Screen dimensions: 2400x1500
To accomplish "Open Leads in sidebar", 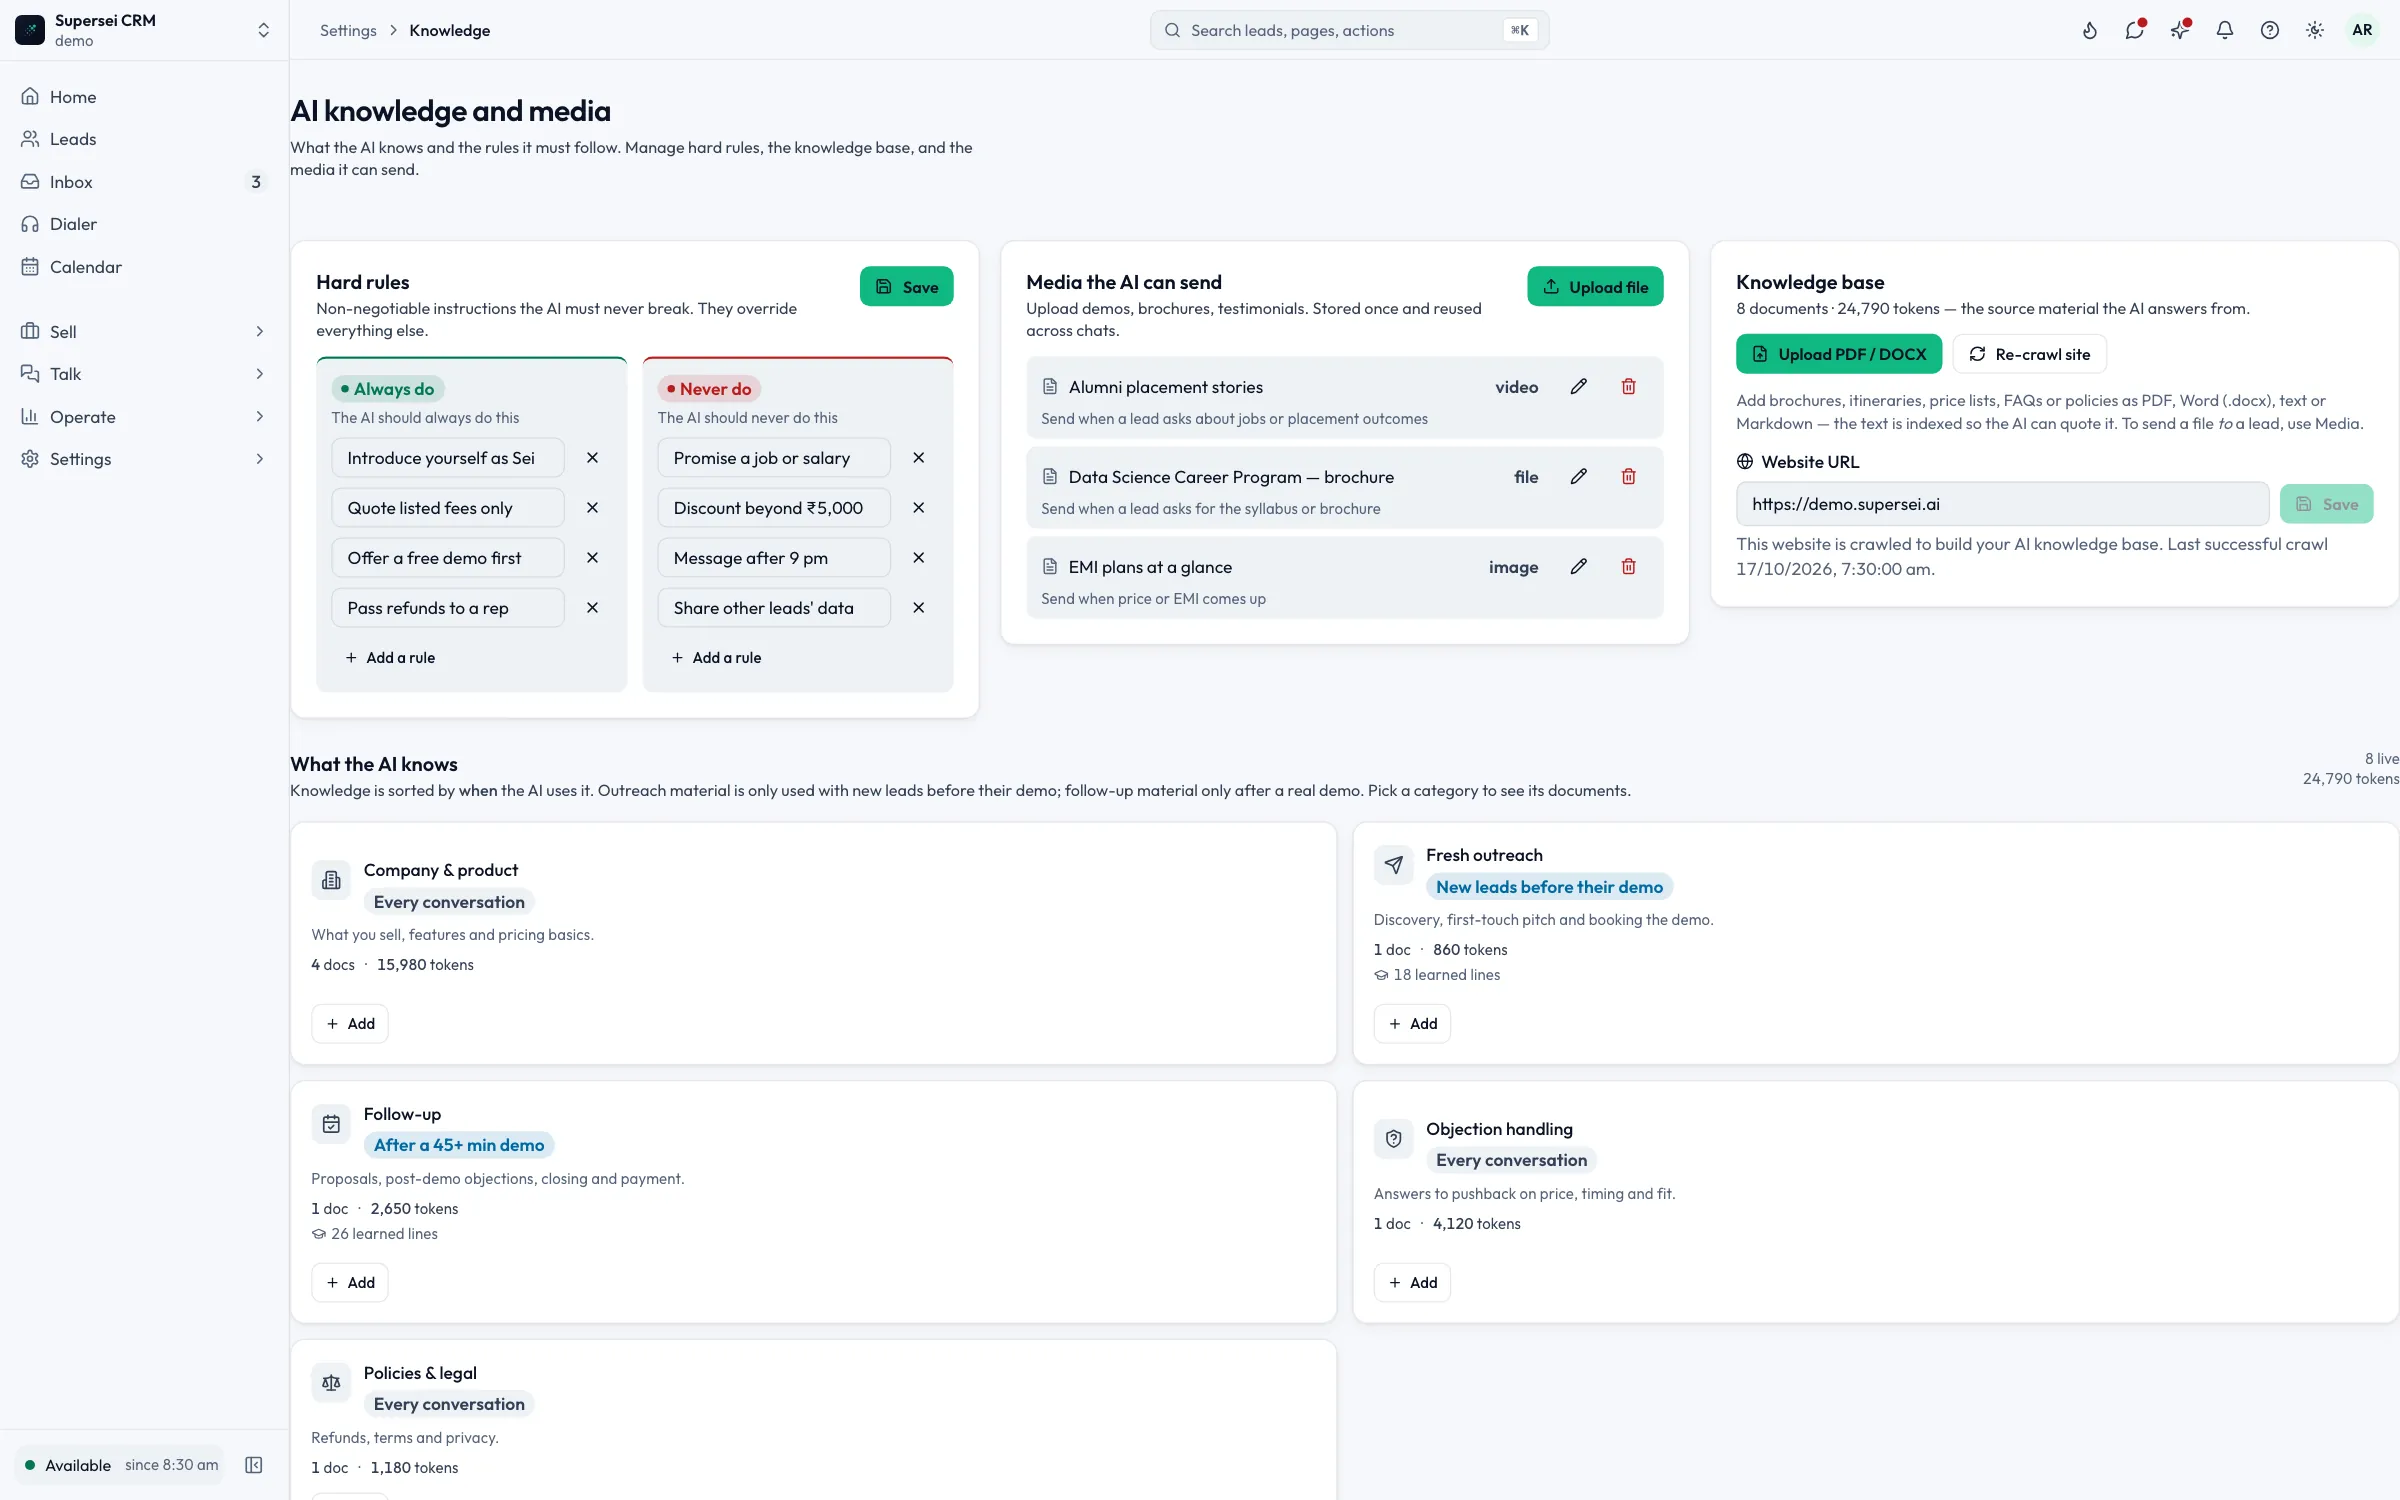I will coord(144,139).
